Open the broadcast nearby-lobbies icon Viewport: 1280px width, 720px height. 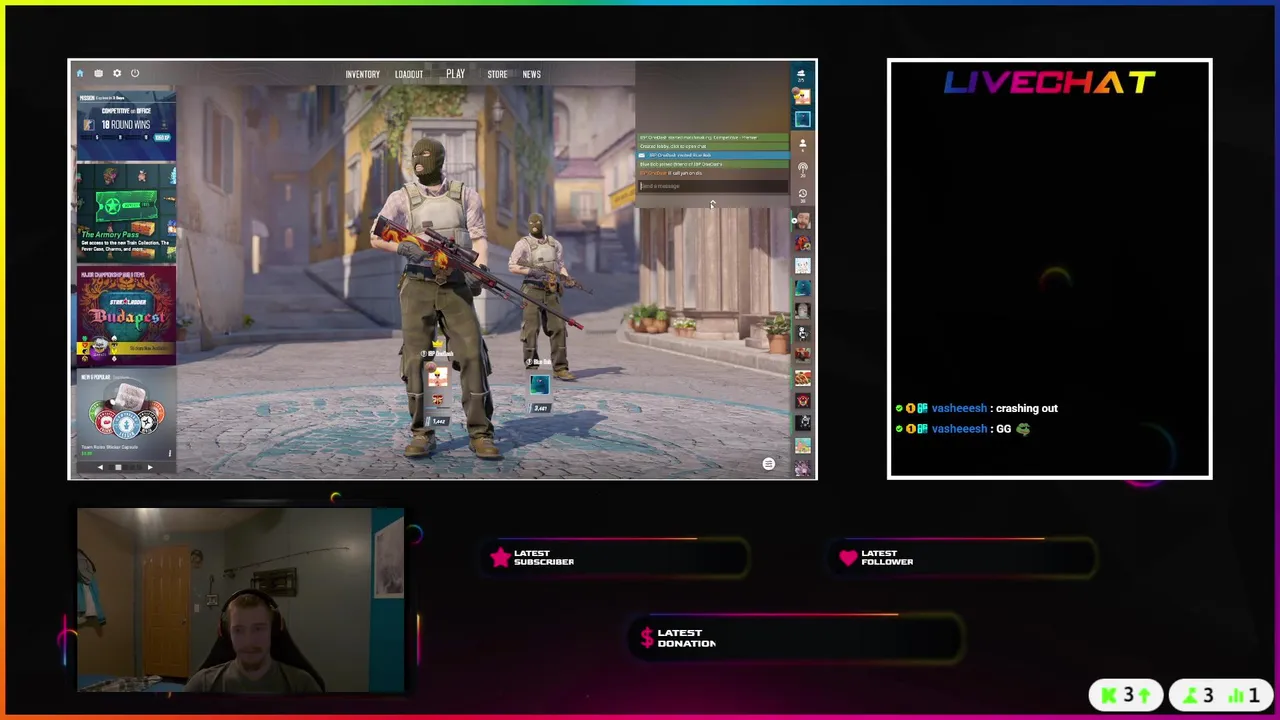[802, 168]
